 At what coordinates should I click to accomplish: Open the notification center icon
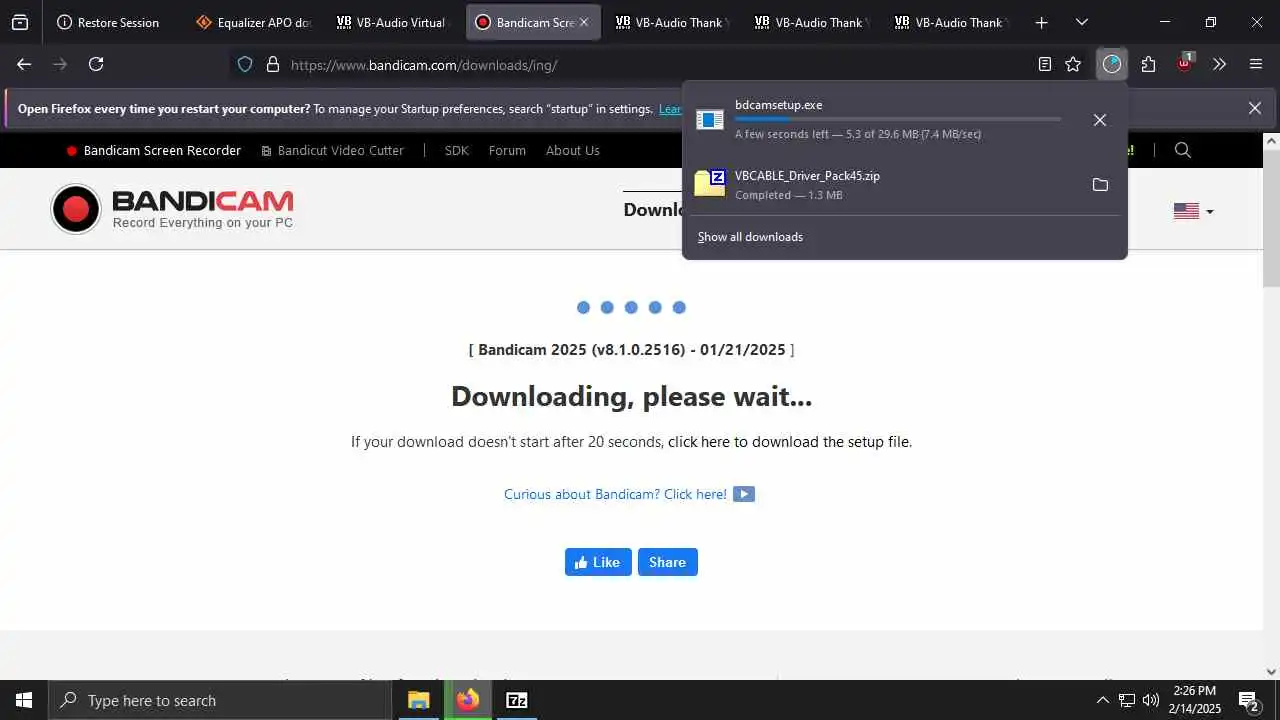(1248, 700)
